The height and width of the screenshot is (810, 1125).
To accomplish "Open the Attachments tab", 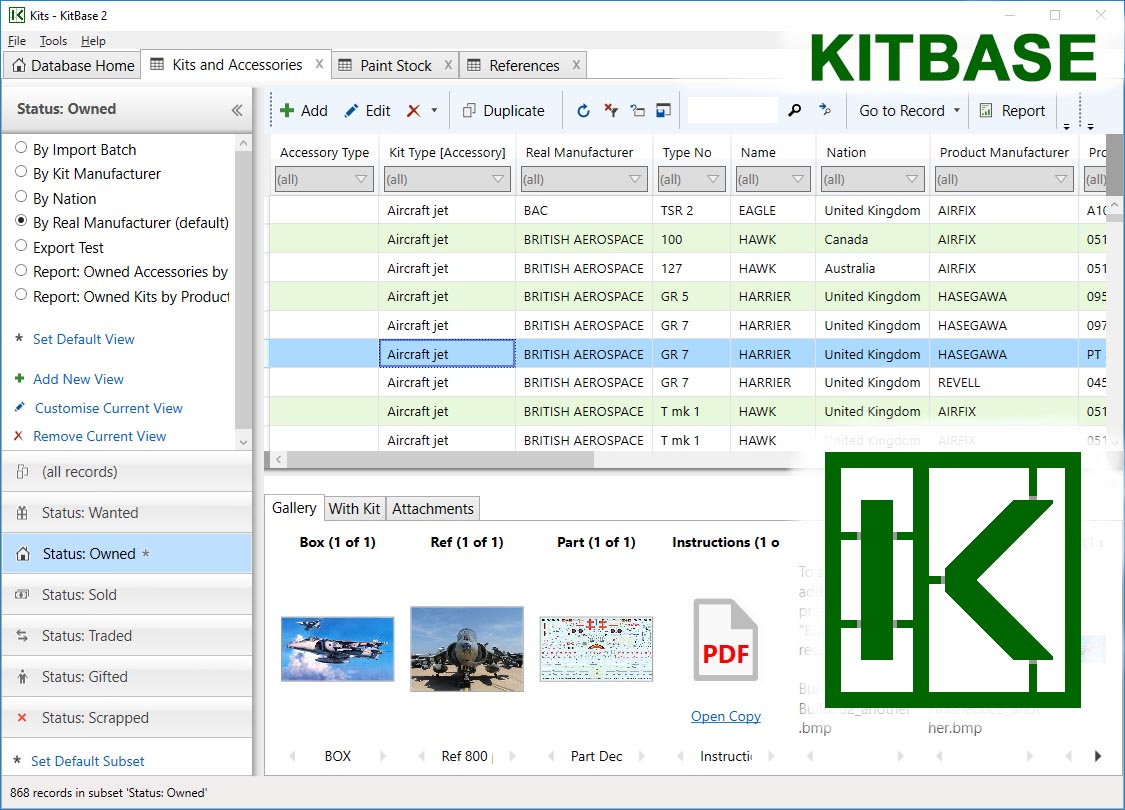I will click(433, 509).
